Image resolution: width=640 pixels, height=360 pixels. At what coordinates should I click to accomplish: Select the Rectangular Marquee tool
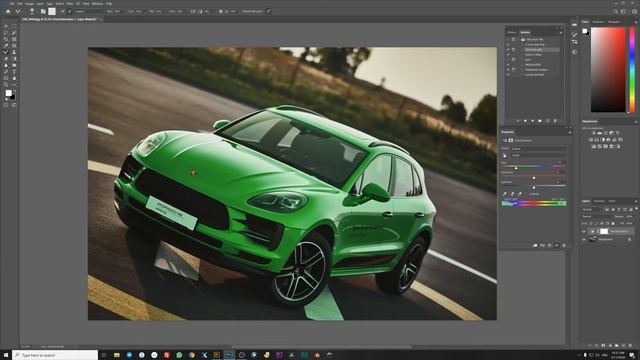click(14, 26)
